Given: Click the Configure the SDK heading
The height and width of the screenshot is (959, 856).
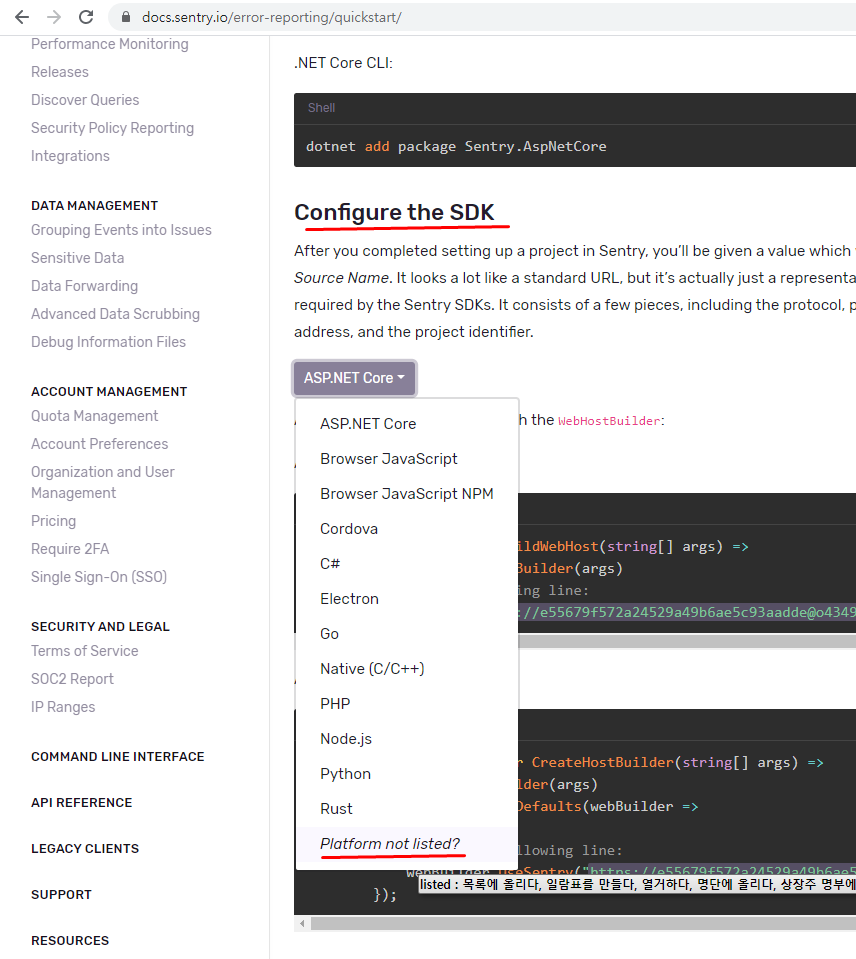Looking at the screenshot, I should (394, 212).
